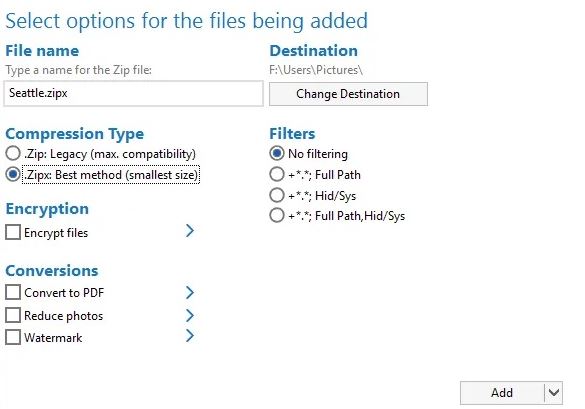Open Convert to PDF settings chevron
The width and height of the screenshot is (585, 409).
pos(190,293)
